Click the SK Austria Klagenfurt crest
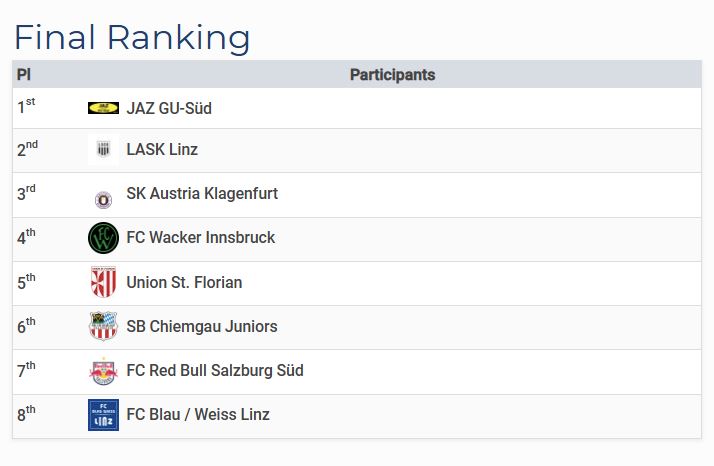 (x=103, y=198)
